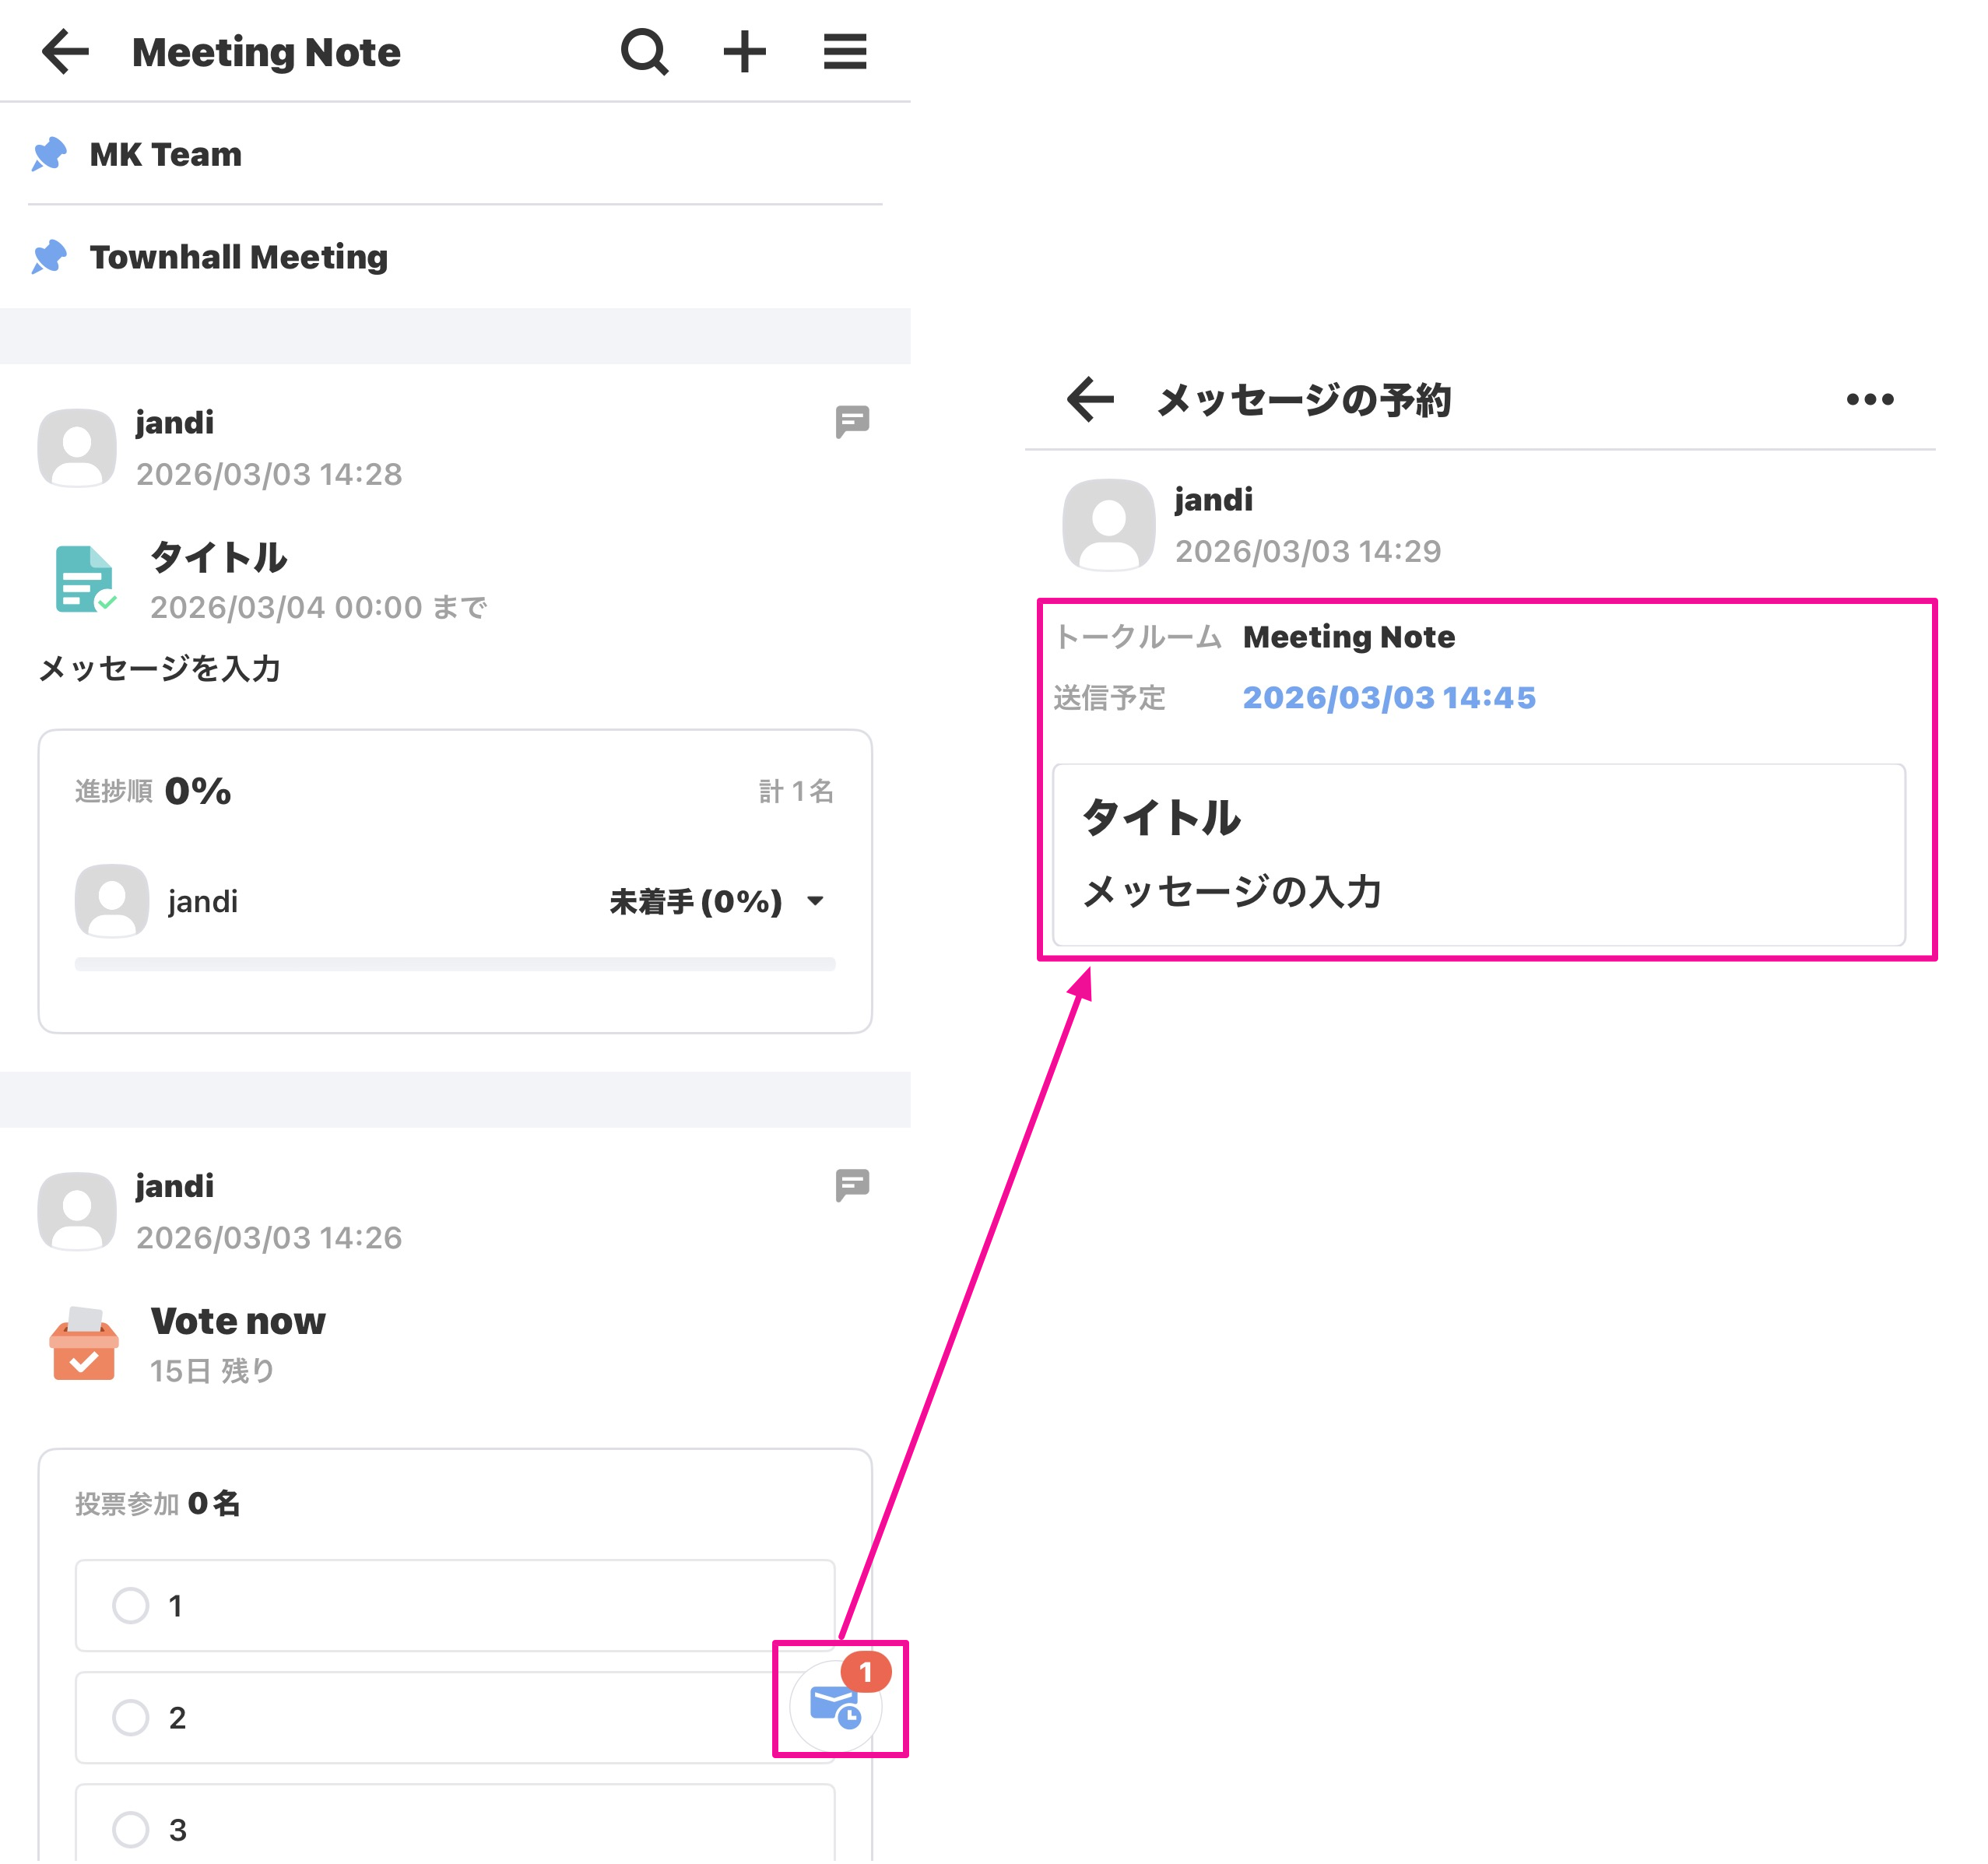Select vote option 3 radio button
Screen dimensions: 1988x1864
pos(131,1829)
